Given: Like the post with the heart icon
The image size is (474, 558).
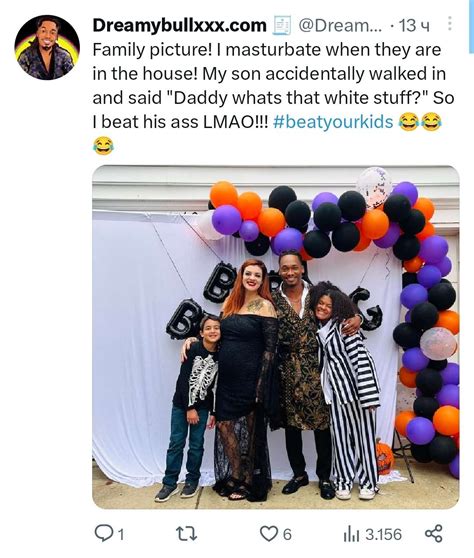Looking at the screenshot, I should [269, 534].
